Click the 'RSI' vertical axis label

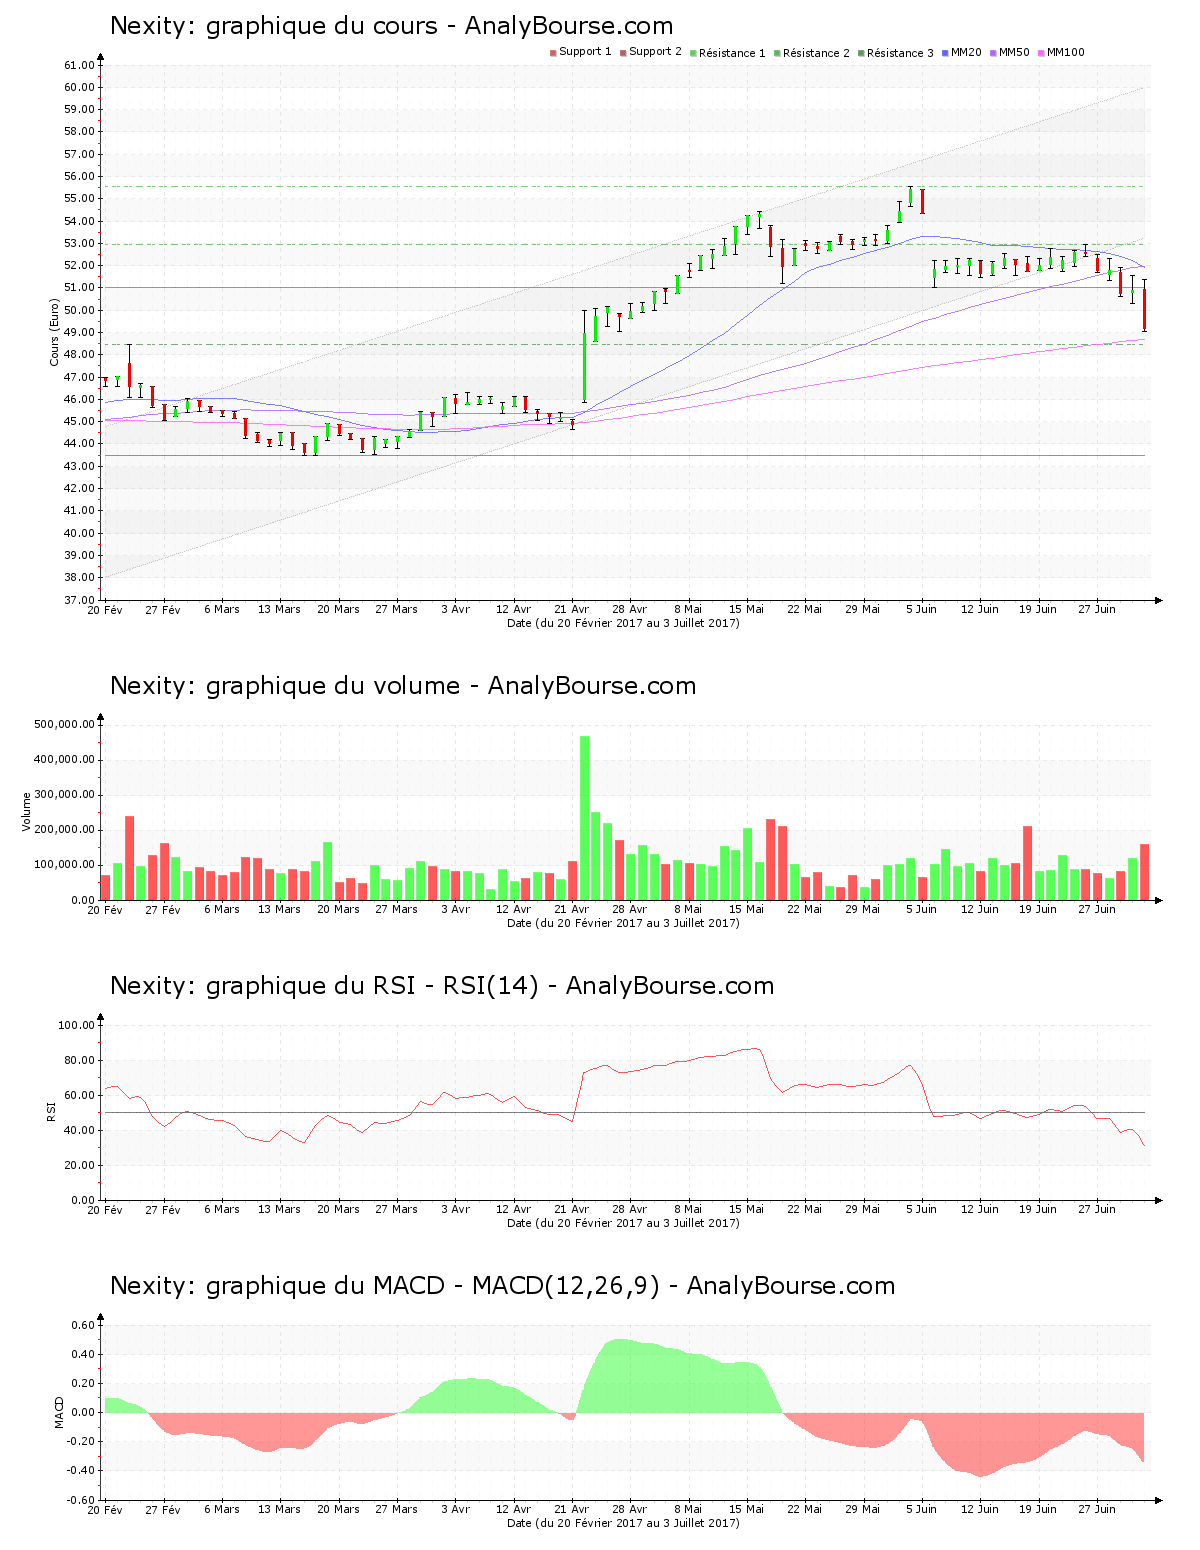(50, 1111)
